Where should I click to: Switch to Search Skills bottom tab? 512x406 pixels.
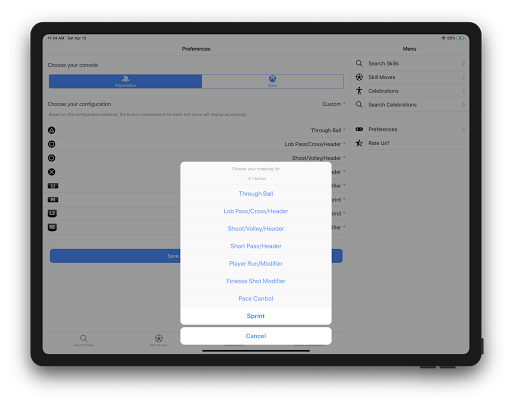(84, 341)
